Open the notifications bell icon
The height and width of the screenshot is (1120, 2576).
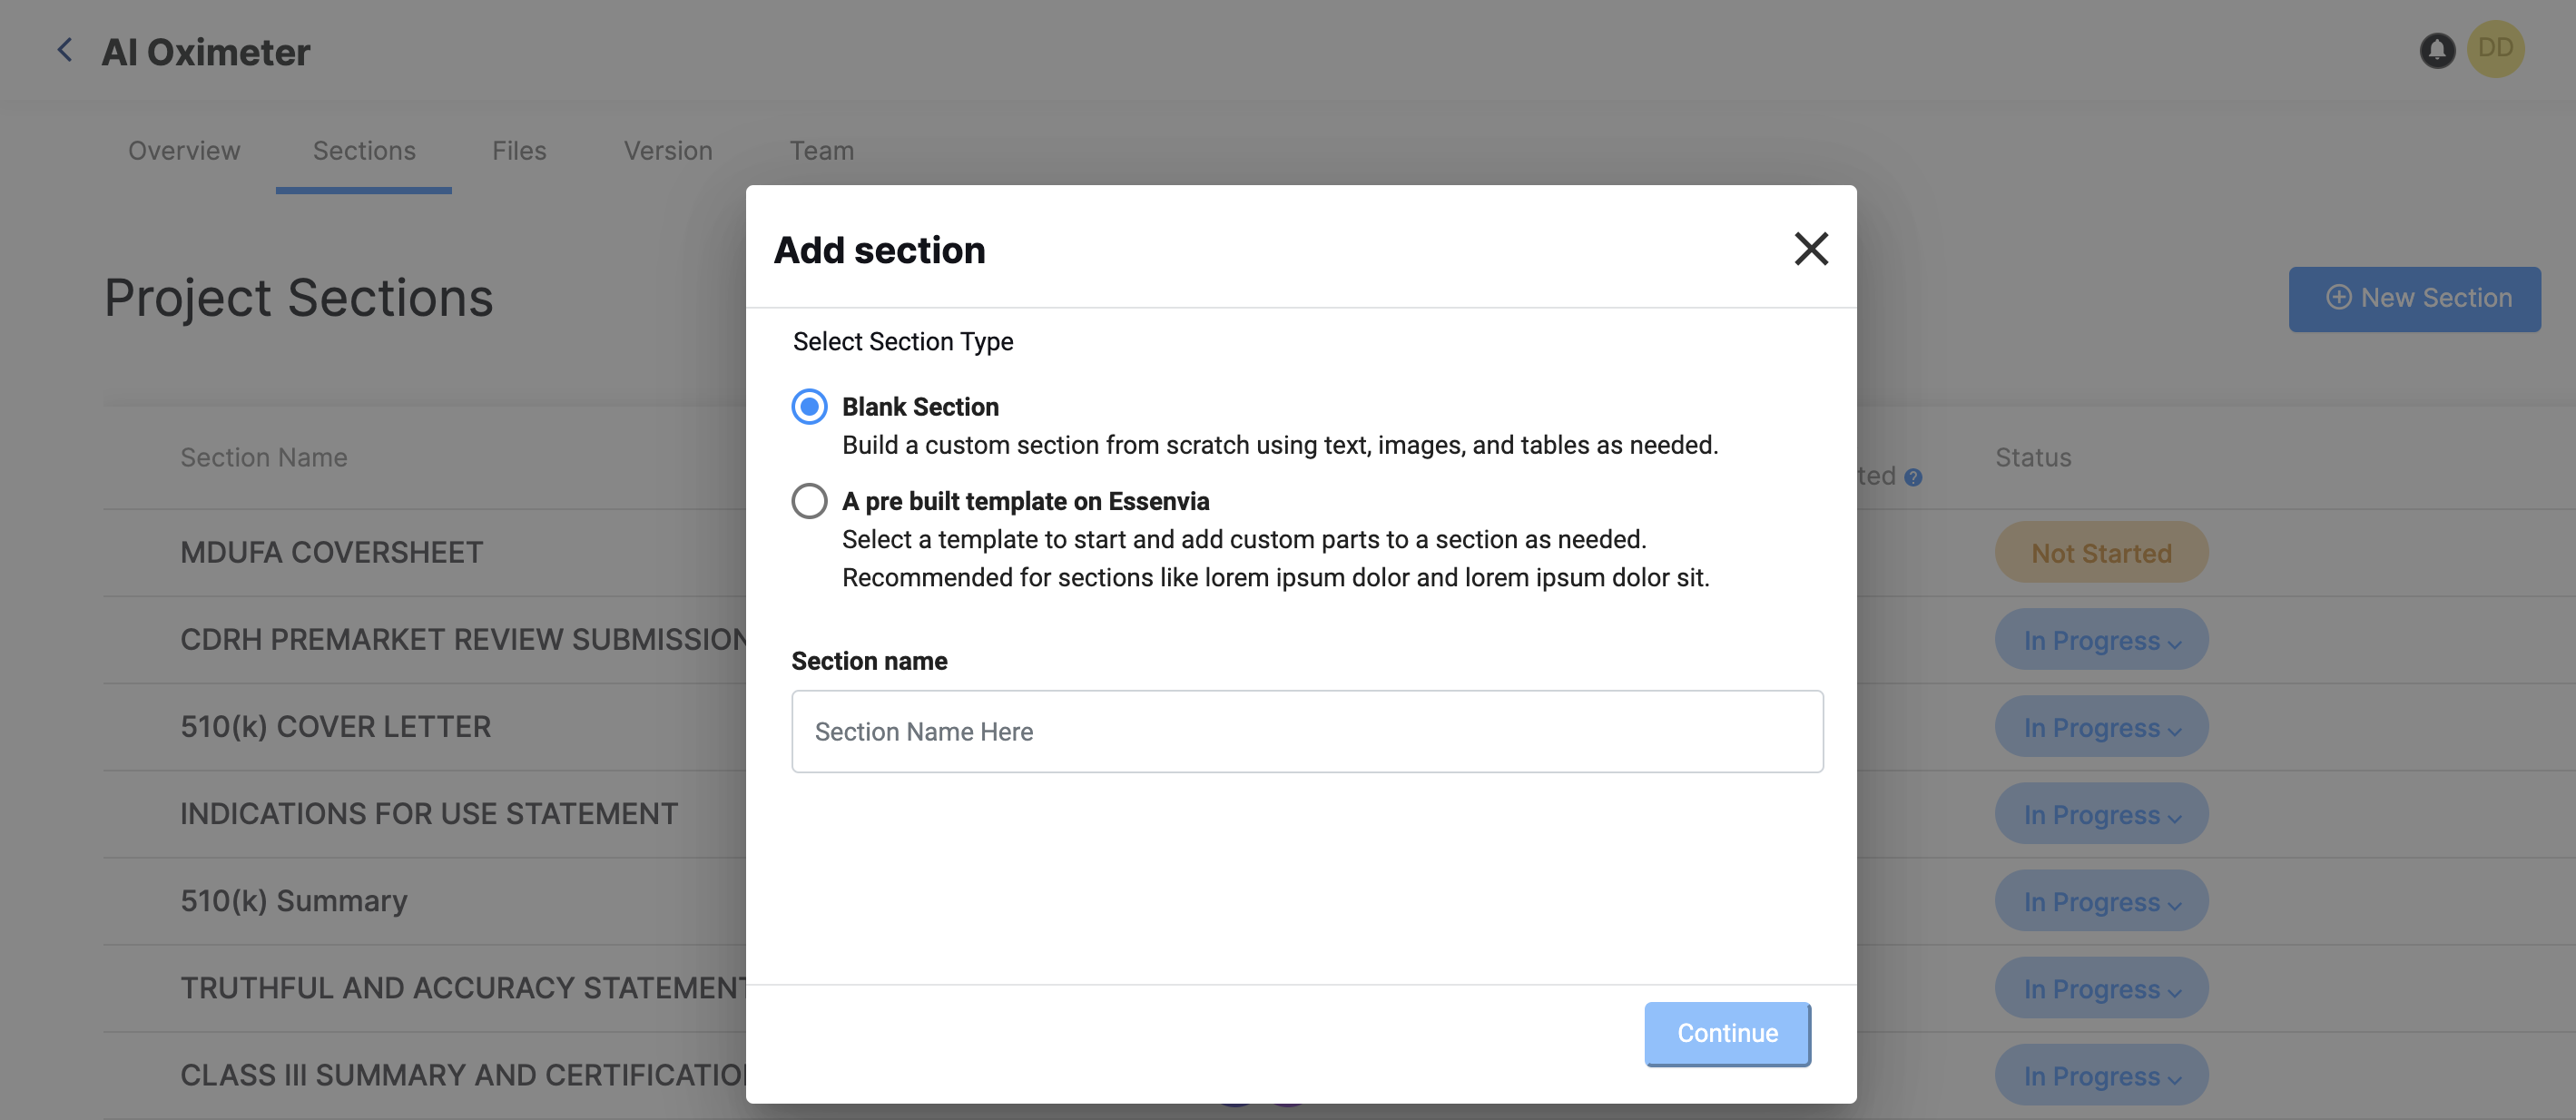pos(2437,49)
